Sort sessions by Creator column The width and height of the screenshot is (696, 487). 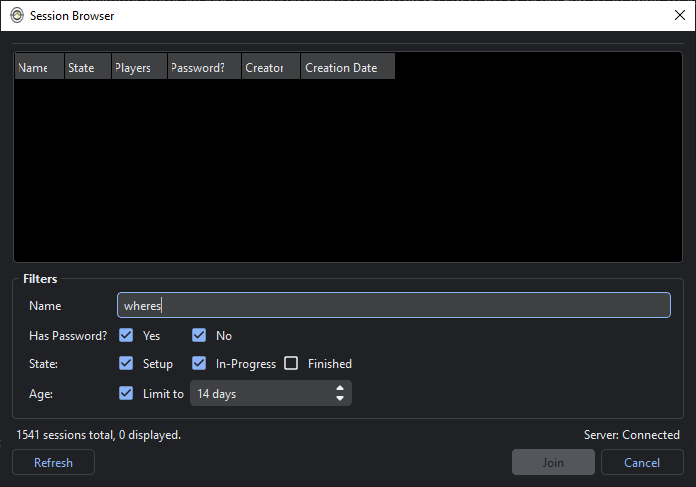point(271,67)
